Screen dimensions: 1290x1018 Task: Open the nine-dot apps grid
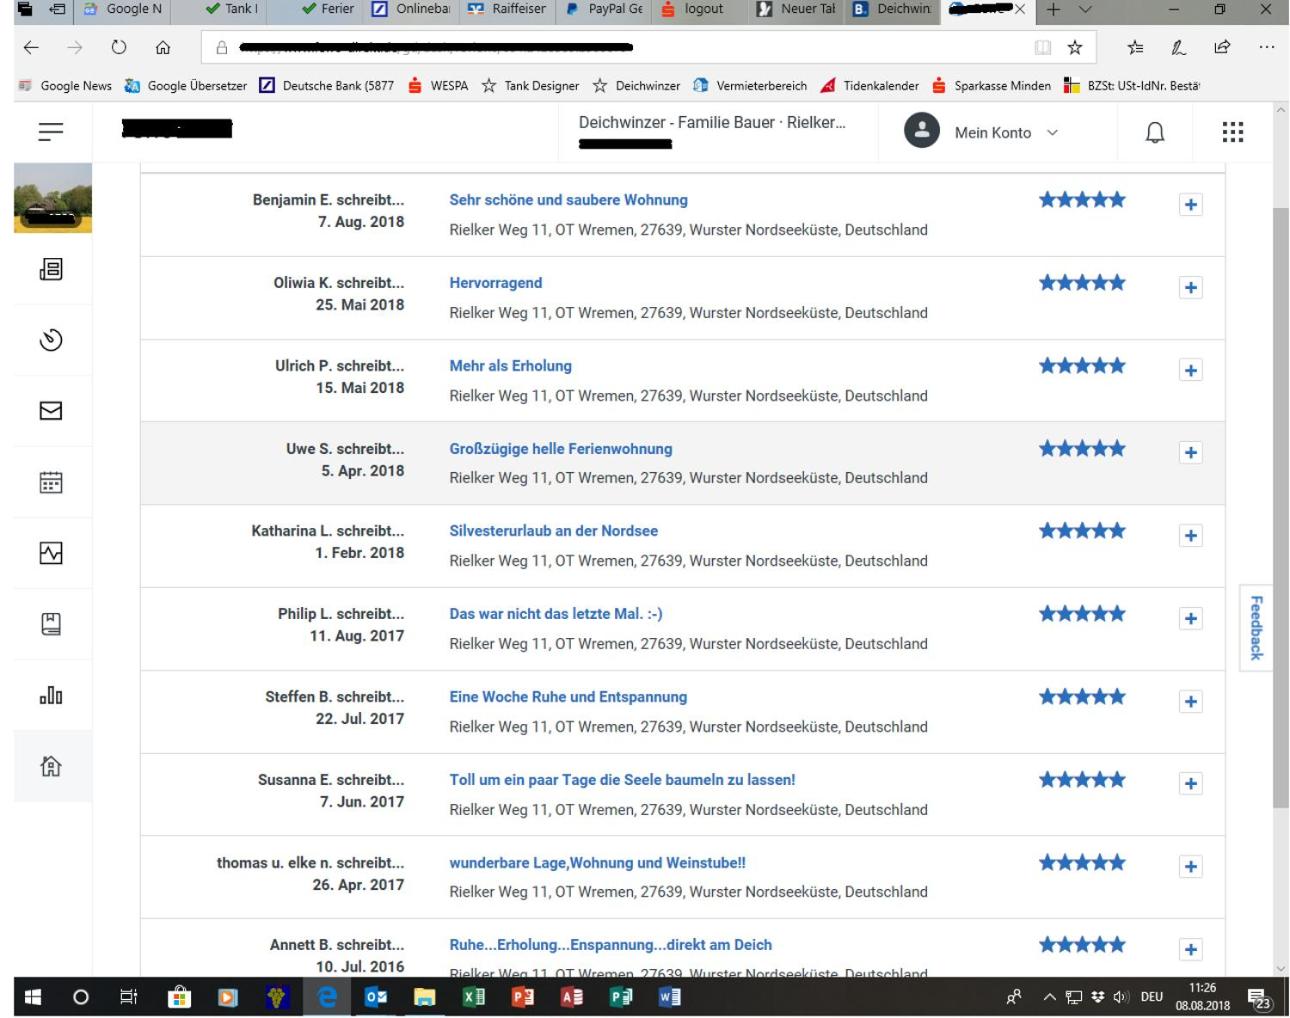[x=1233, y=132]
